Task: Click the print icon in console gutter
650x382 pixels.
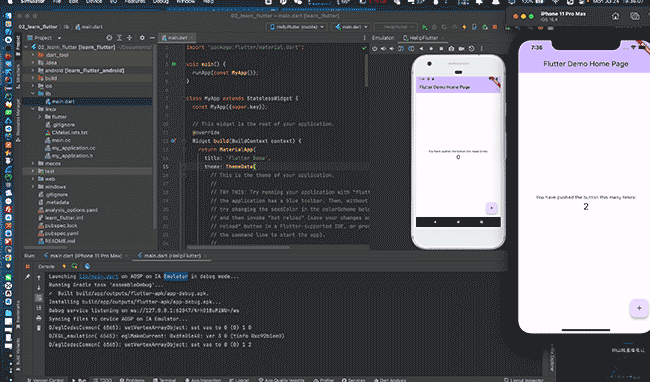Action: click(39, 318)
